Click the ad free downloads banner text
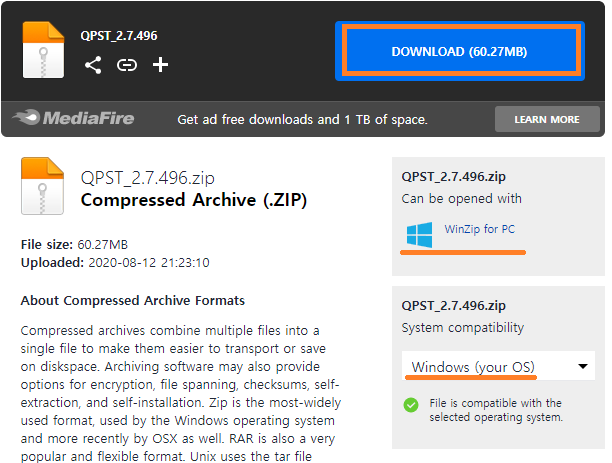The width and height of the screenshot is (612, 463). click(302, 119)
